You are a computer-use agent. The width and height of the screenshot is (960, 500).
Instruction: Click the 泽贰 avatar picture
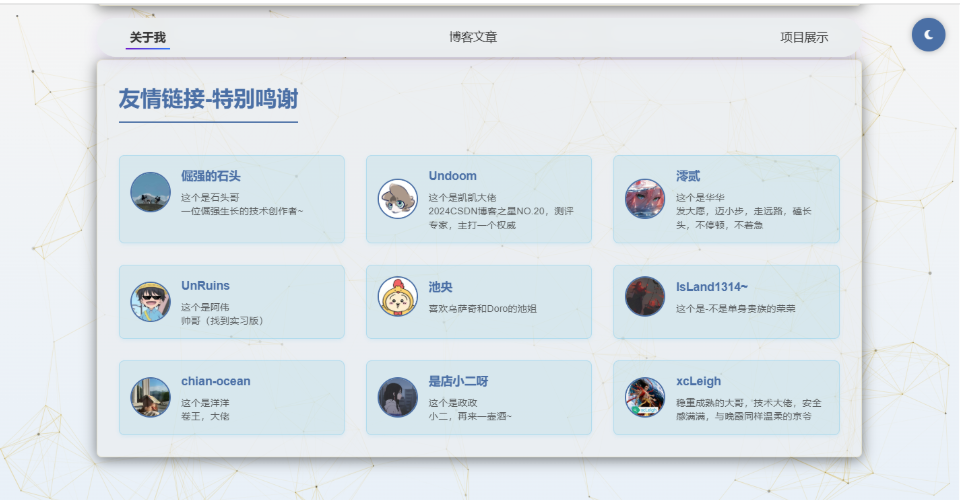click(644, 199)
